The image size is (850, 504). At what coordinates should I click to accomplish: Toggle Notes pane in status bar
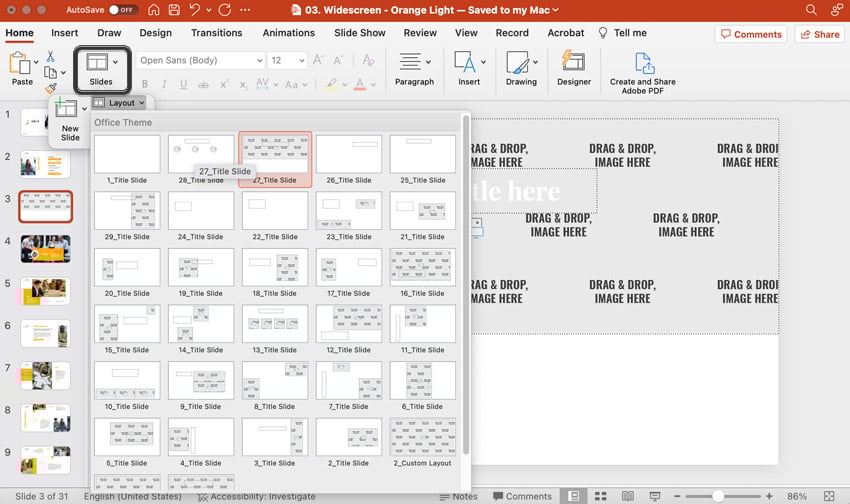pyautogui.click(x=458, y=496)
